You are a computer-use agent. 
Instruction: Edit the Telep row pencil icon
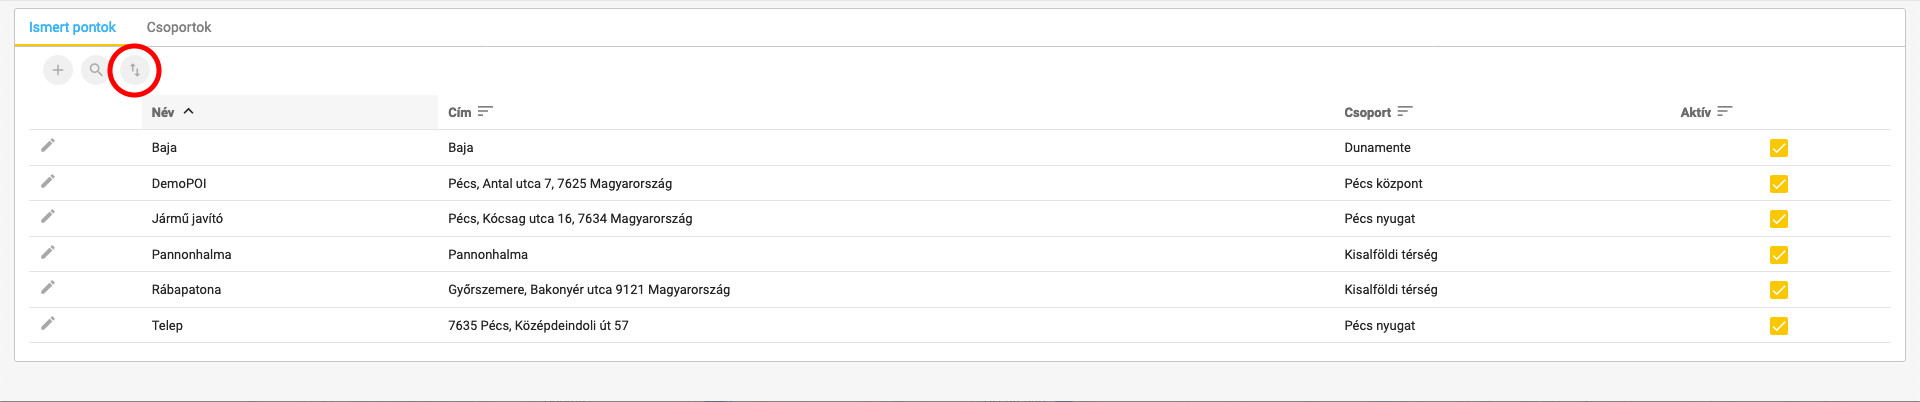tap(47, 324)
